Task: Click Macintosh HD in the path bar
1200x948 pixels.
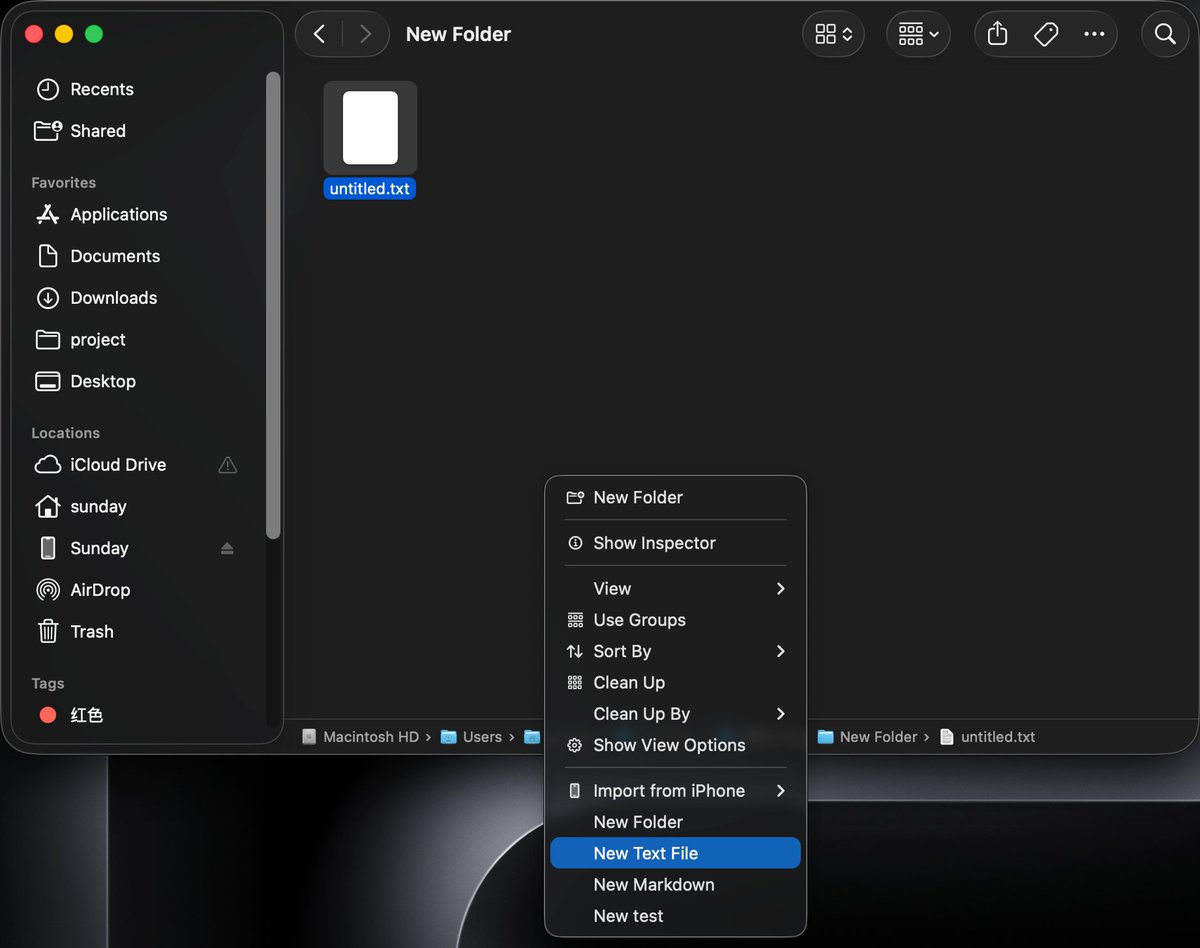Action: coord(361,737)
